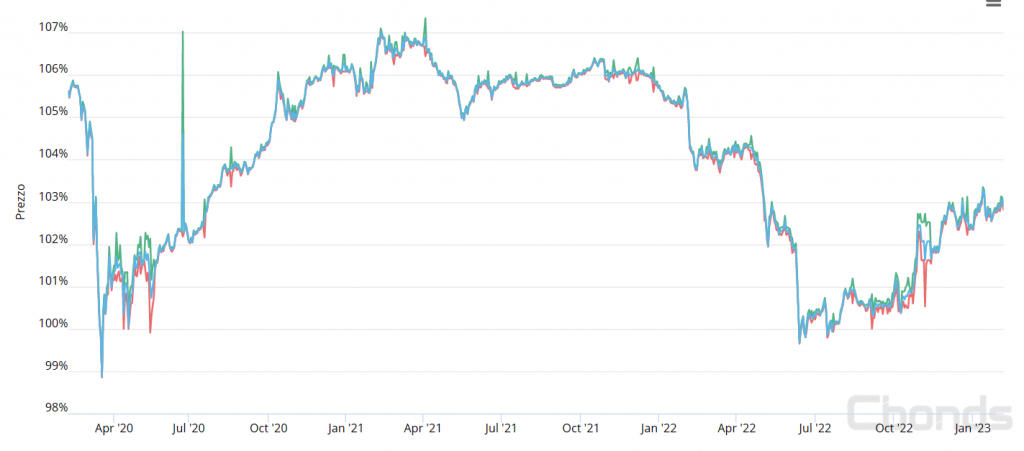Click the 98% y-axis label

click(x=54, y=408)
